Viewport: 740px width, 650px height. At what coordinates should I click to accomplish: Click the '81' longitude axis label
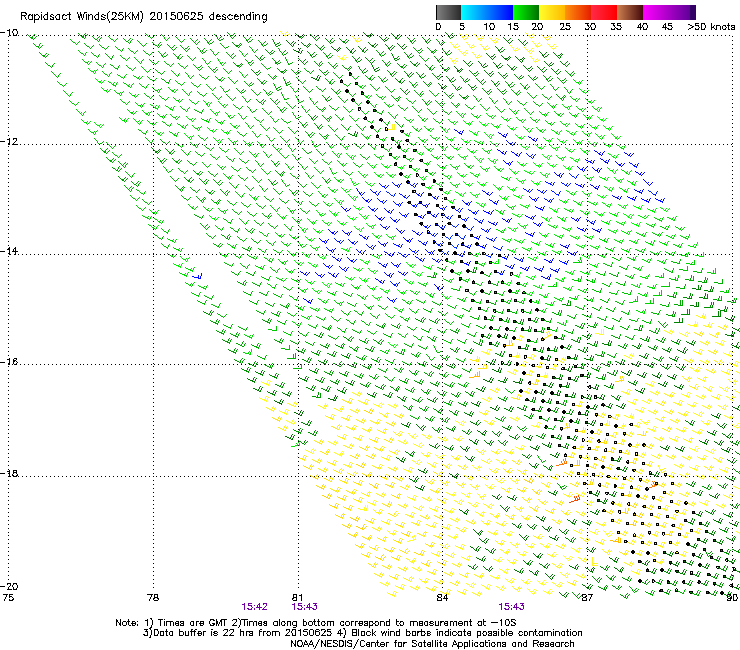[x=297, y=598]
